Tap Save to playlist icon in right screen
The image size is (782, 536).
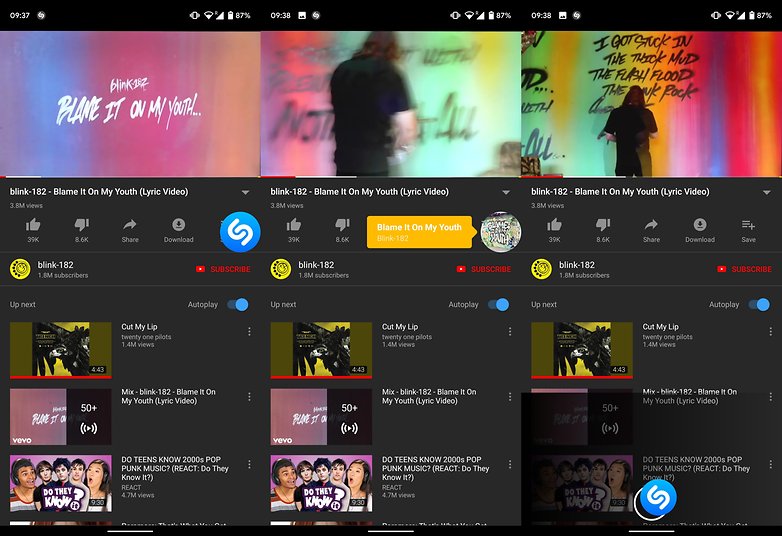point(749,225)
